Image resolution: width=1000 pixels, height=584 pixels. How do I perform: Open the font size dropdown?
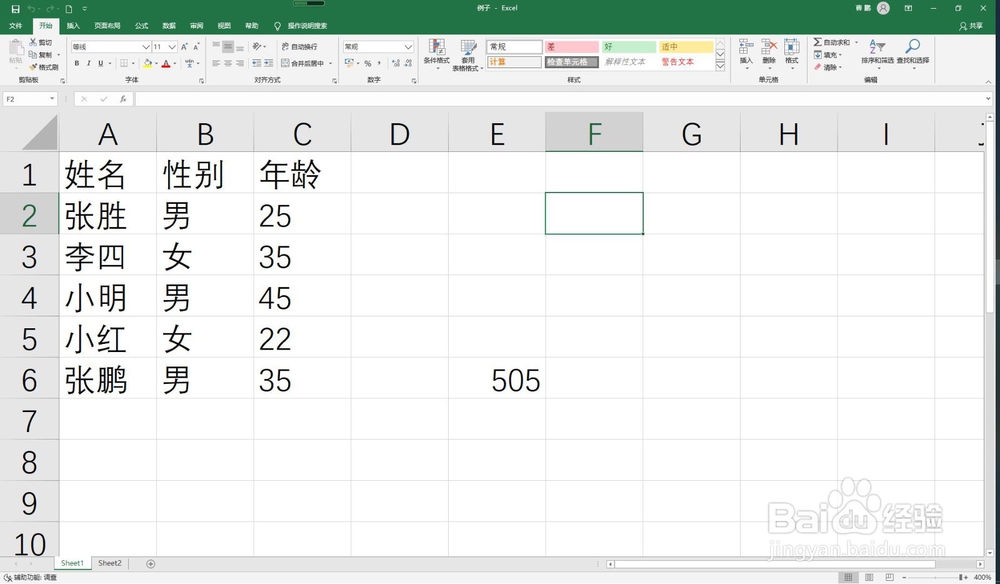(x=171, y=47)
